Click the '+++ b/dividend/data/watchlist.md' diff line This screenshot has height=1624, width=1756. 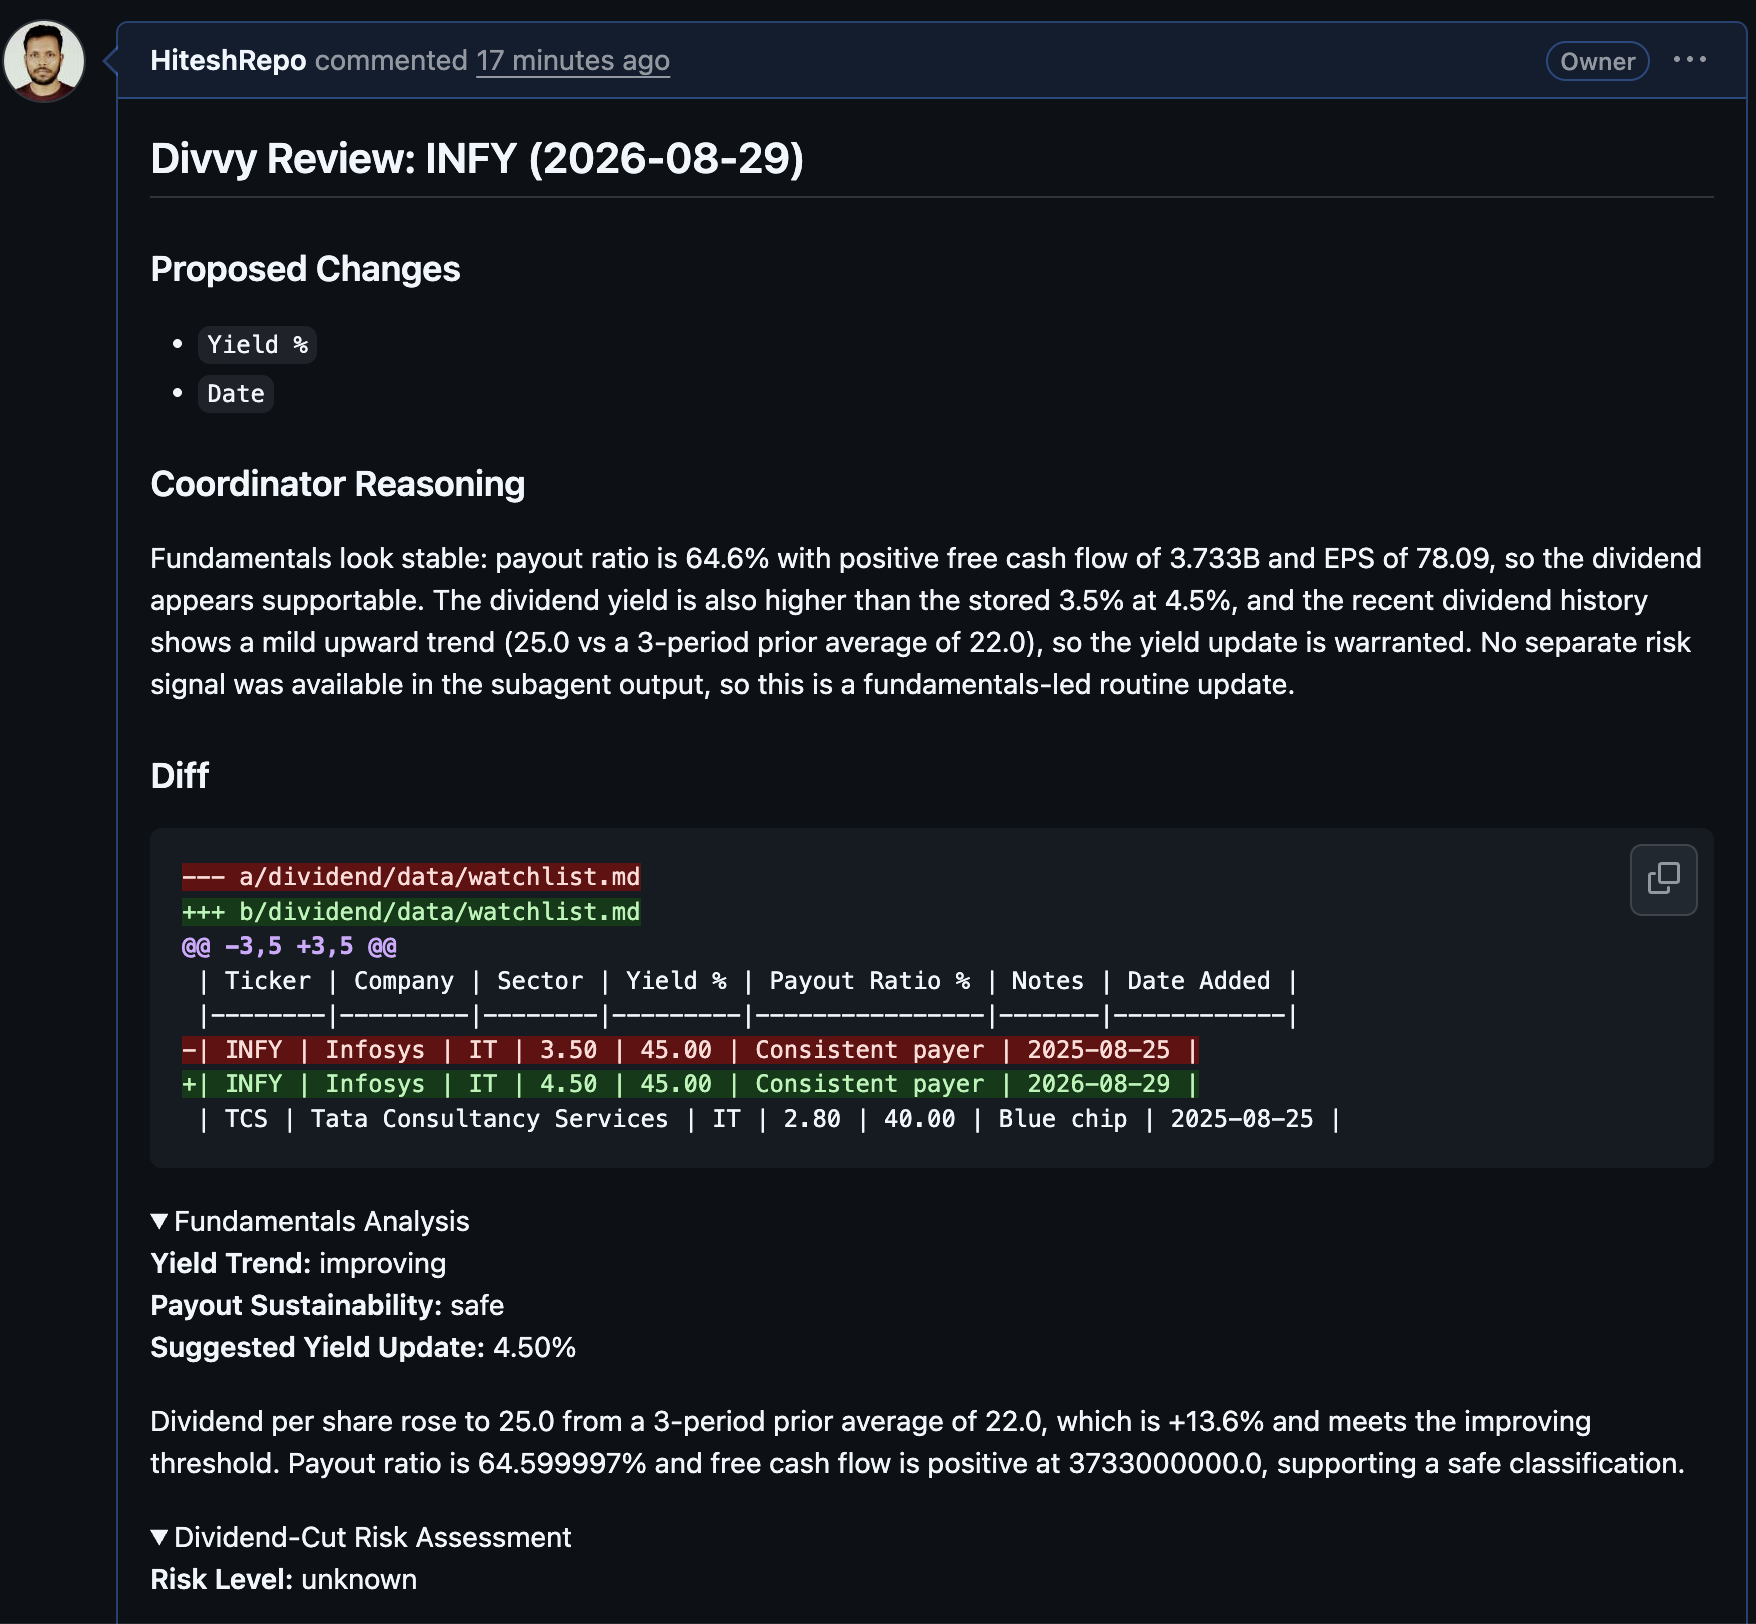(411, 912)
